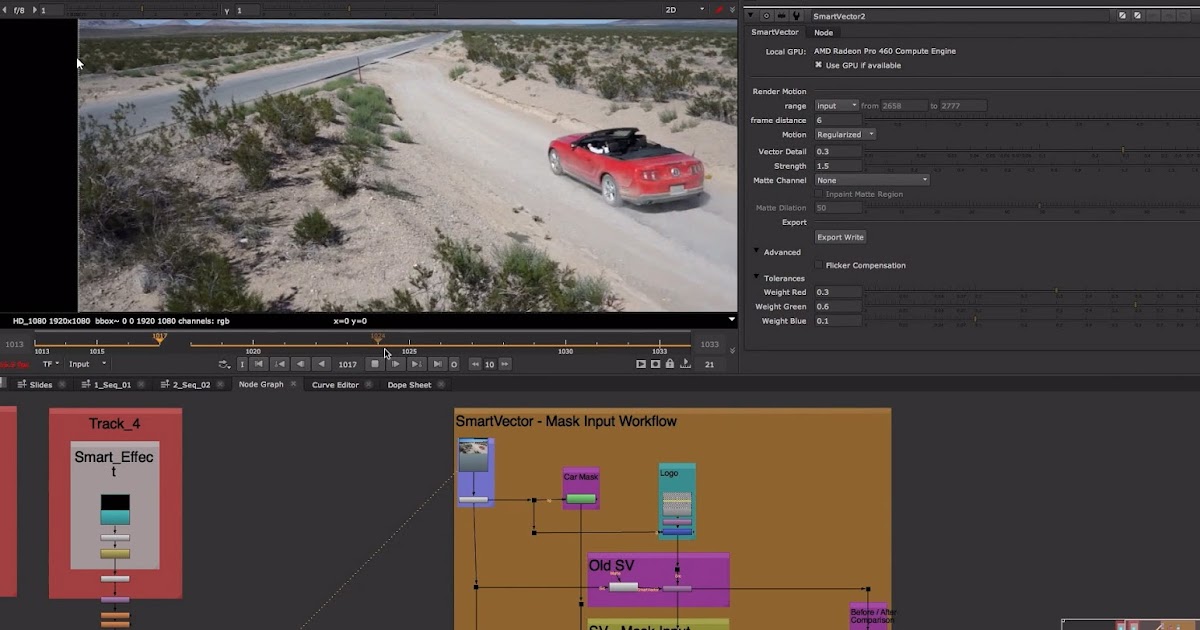Click the play forward icon in the timeline
This screenshot has width=1200, height=630.
394,364
